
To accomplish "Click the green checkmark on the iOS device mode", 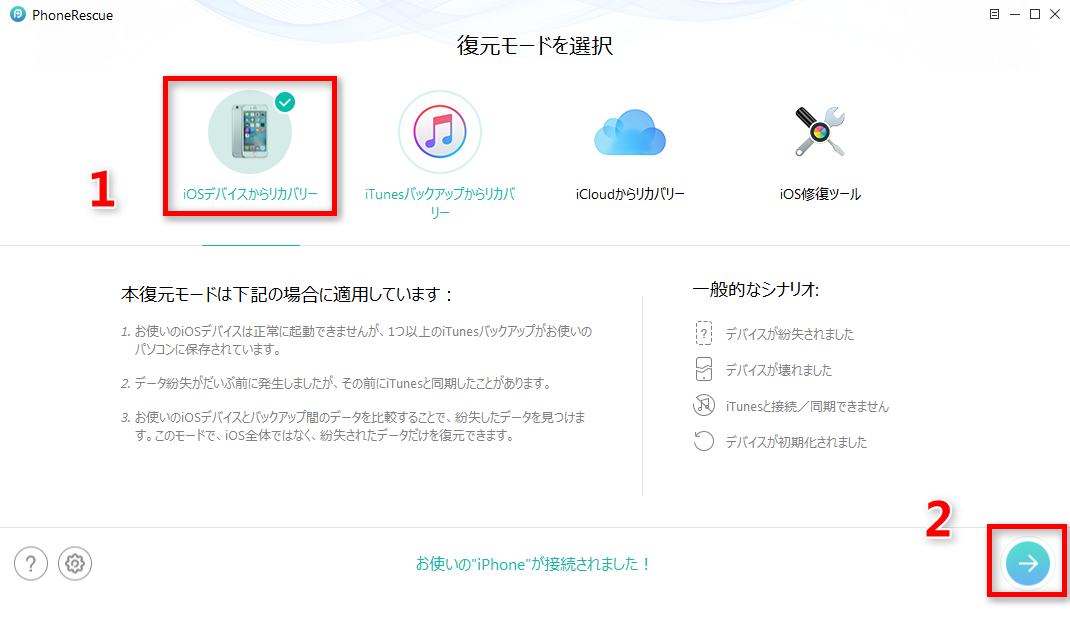I will pyautogui.click(x=285, y=102).
